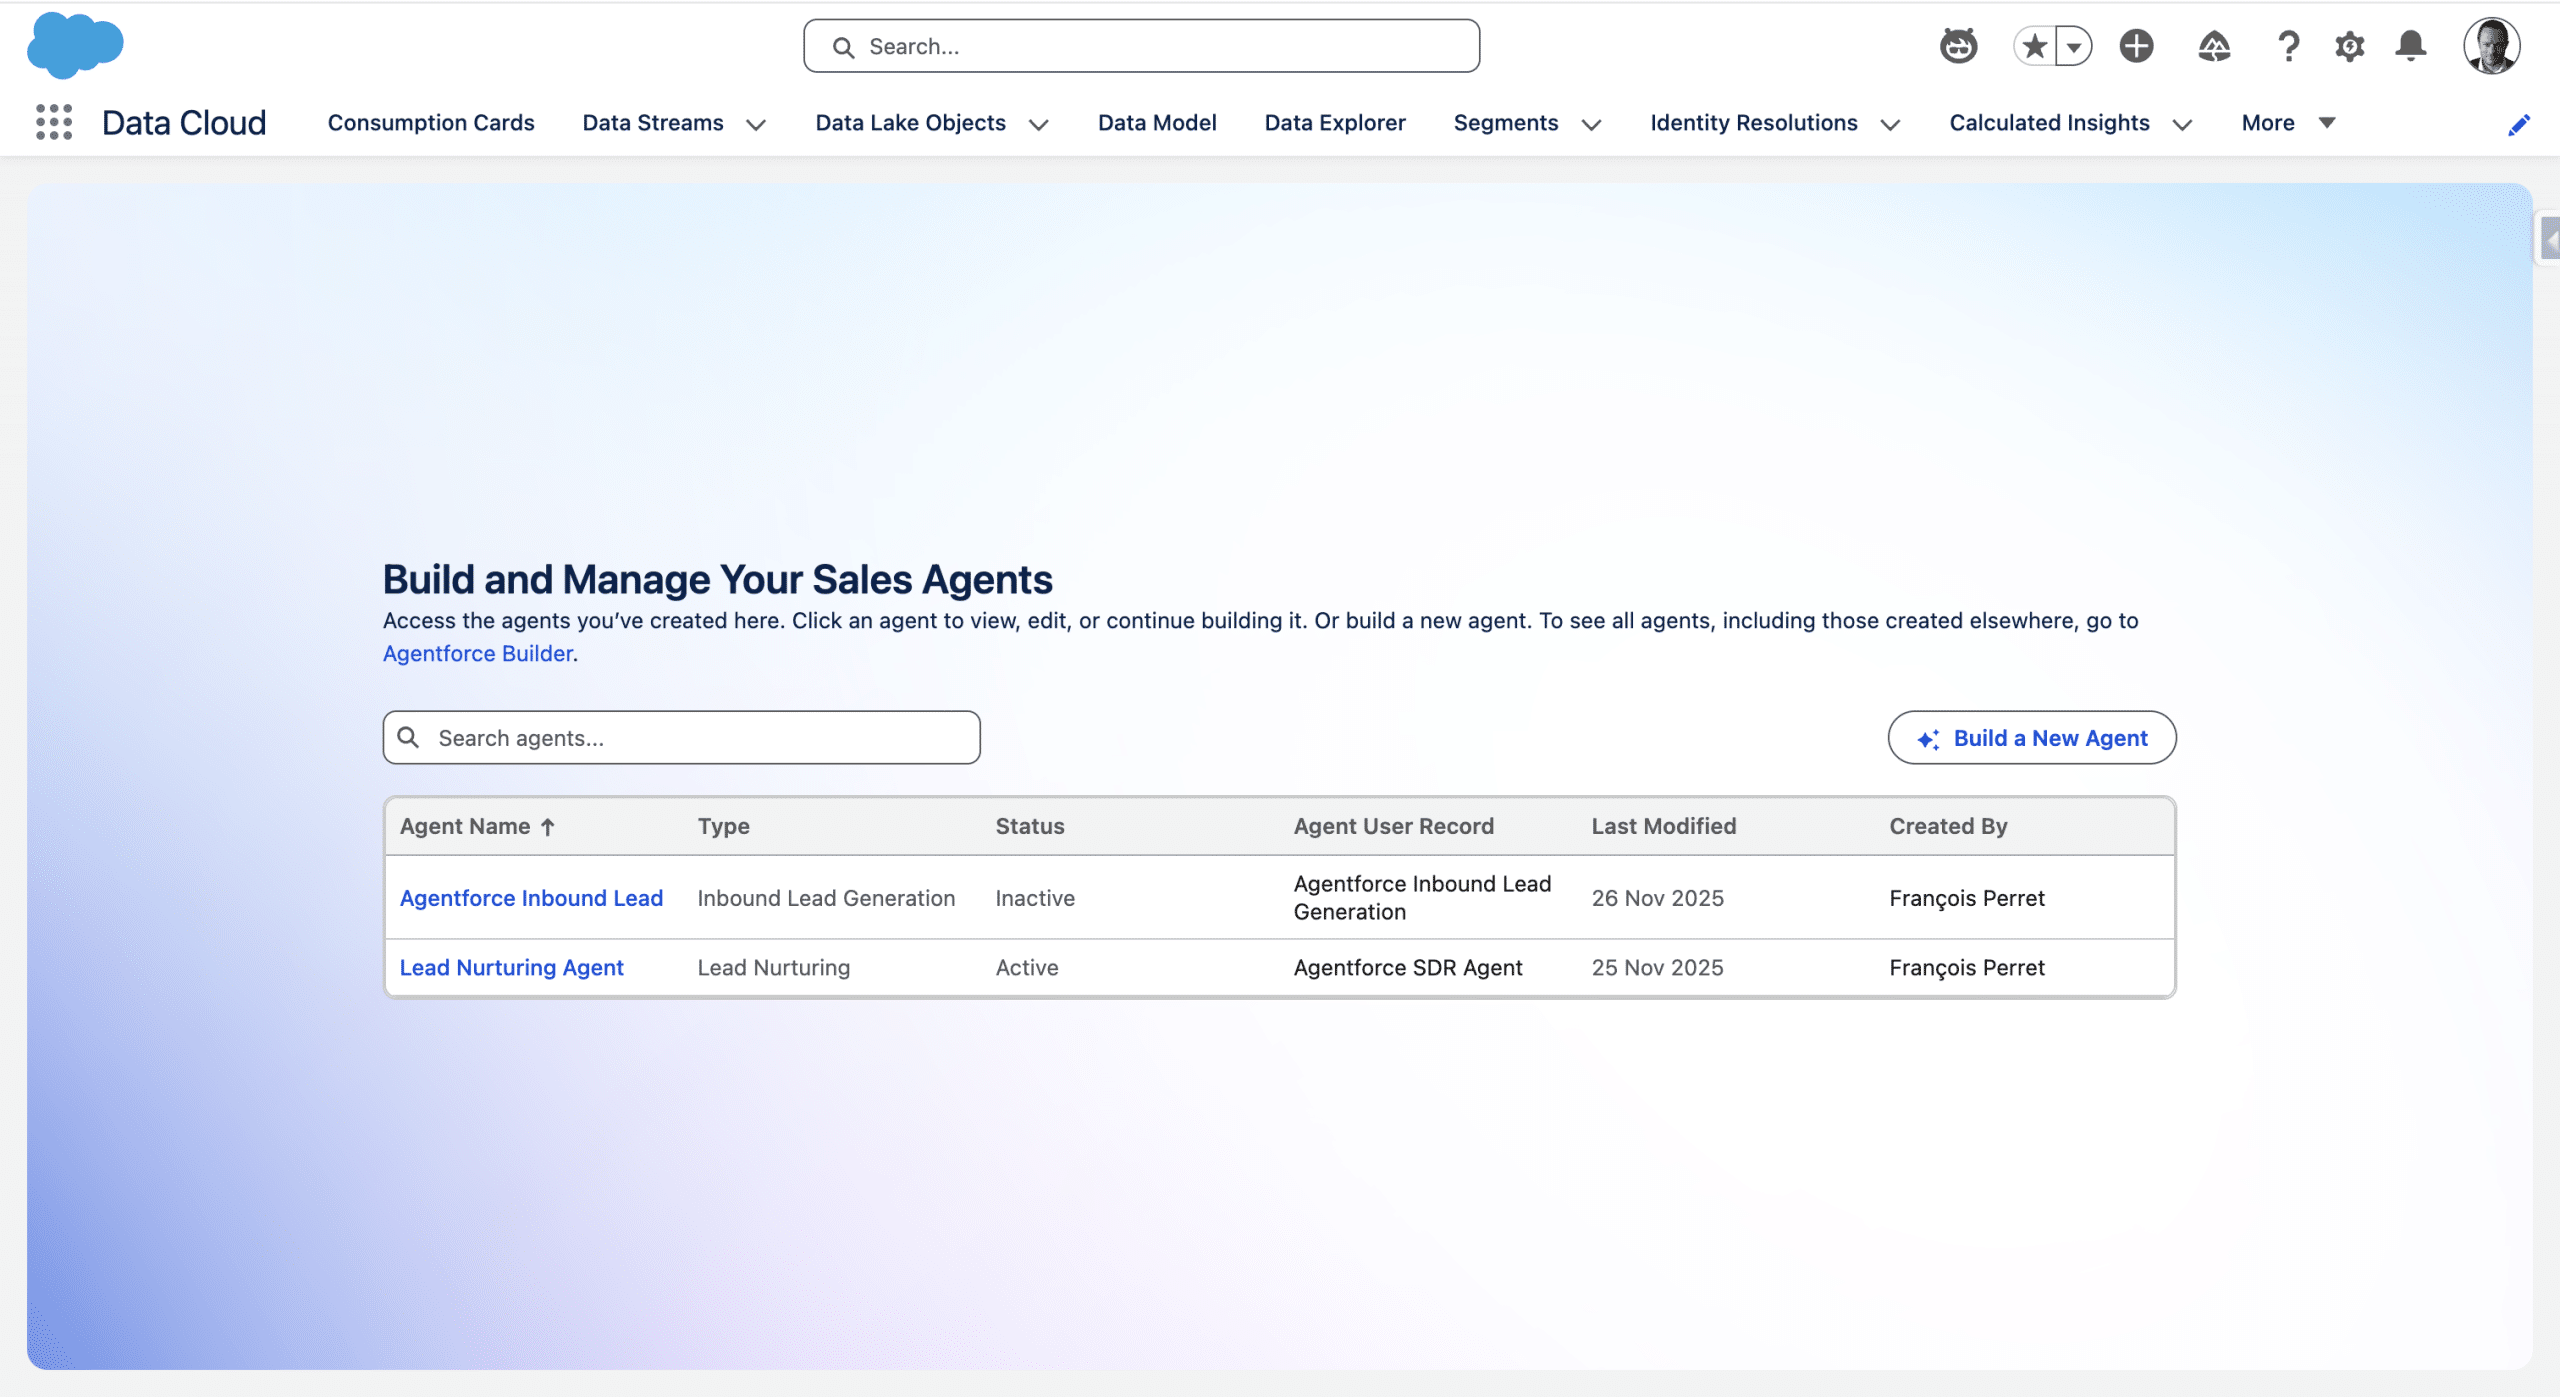This screenshot has height=1397, width=2560.
Task: Open the user profile avatar
Action: coord(2491,46)
